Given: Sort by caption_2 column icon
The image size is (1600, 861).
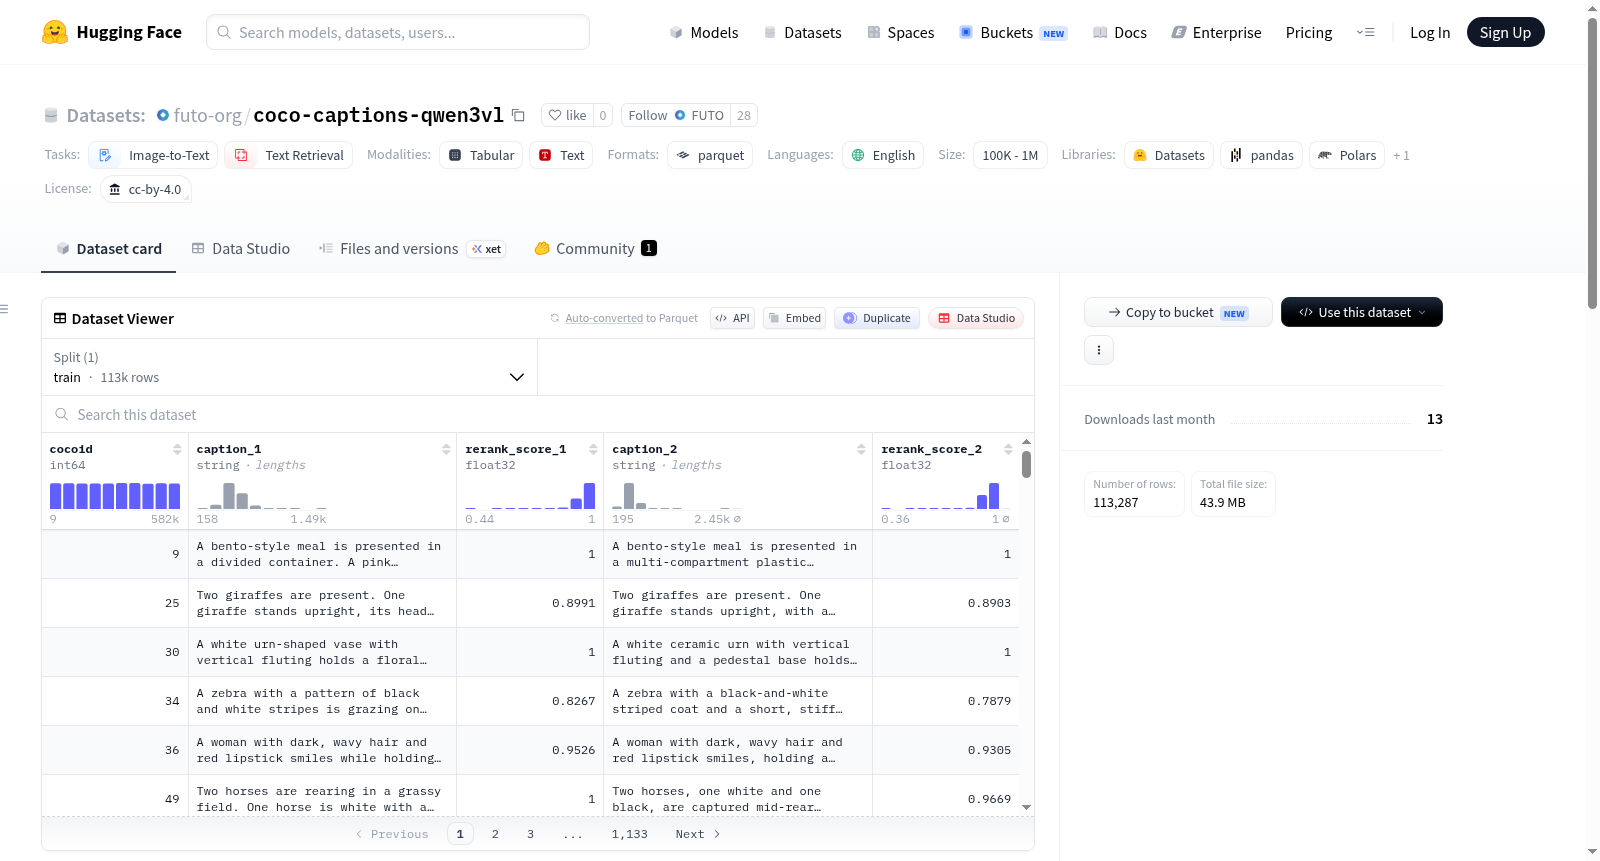Looking at the screenshot, I should (x=861, y=449).
